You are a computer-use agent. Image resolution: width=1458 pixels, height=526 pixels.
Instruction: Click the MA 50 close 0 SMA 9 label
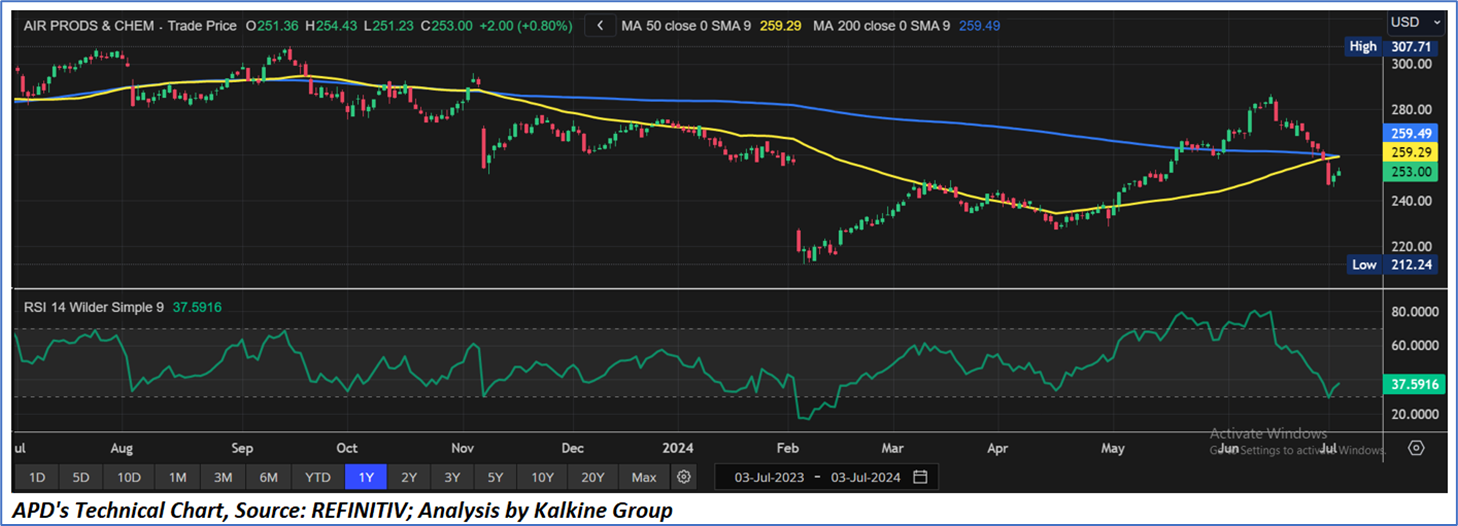pos(686,26)
